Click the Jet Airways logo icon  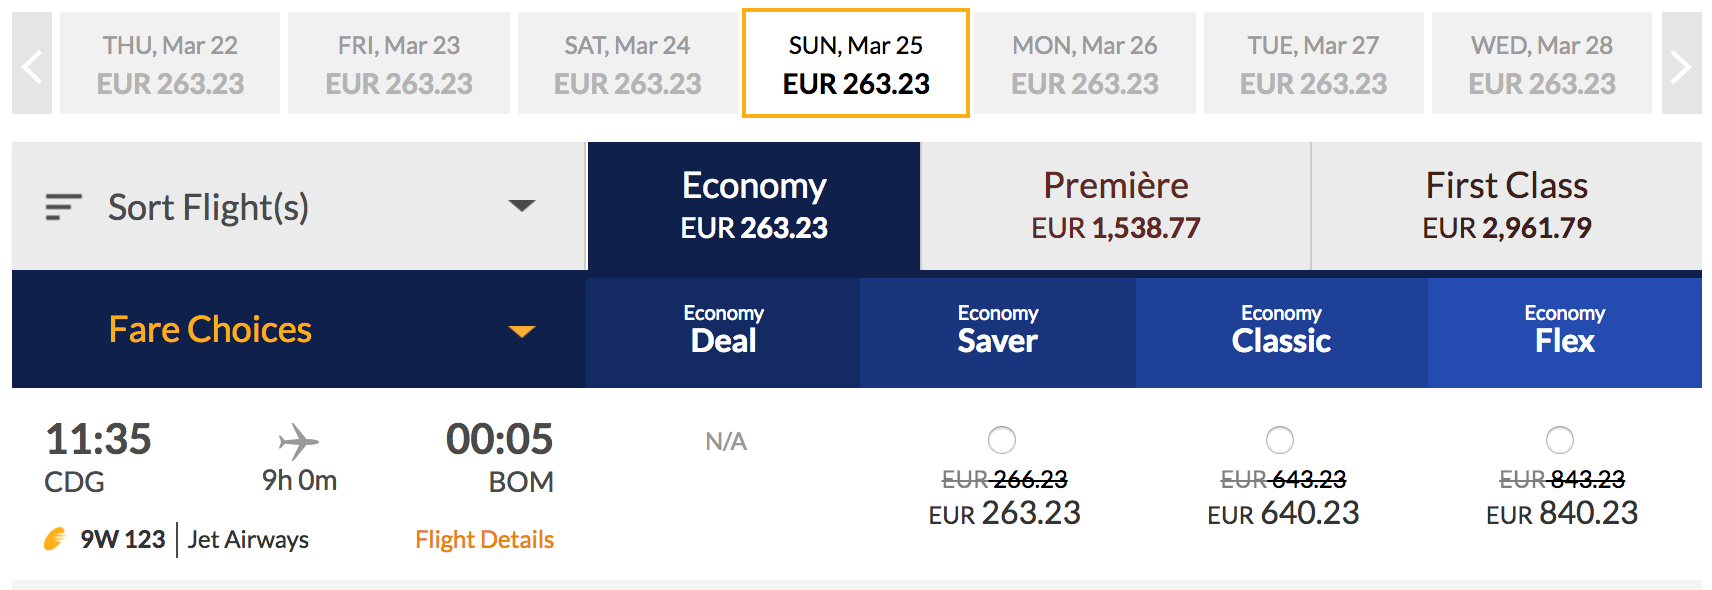pos(55,539)
